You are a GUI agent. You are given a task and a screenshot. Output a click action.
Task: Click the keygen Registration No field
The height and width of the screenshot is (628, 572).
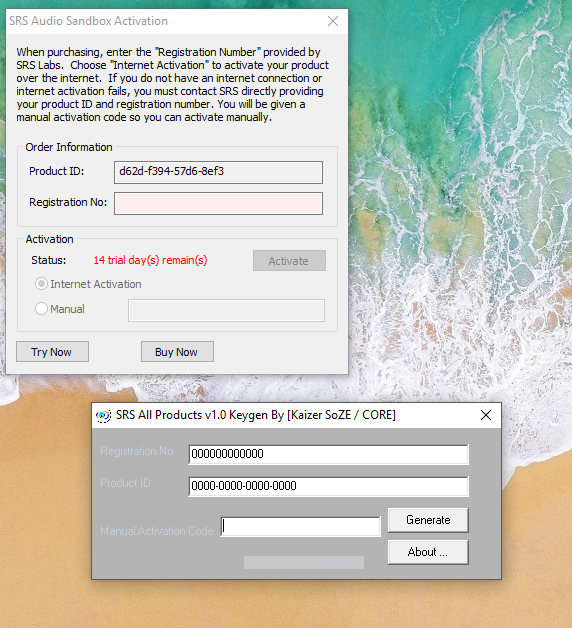pyautogui.click(x=328, y=455)
